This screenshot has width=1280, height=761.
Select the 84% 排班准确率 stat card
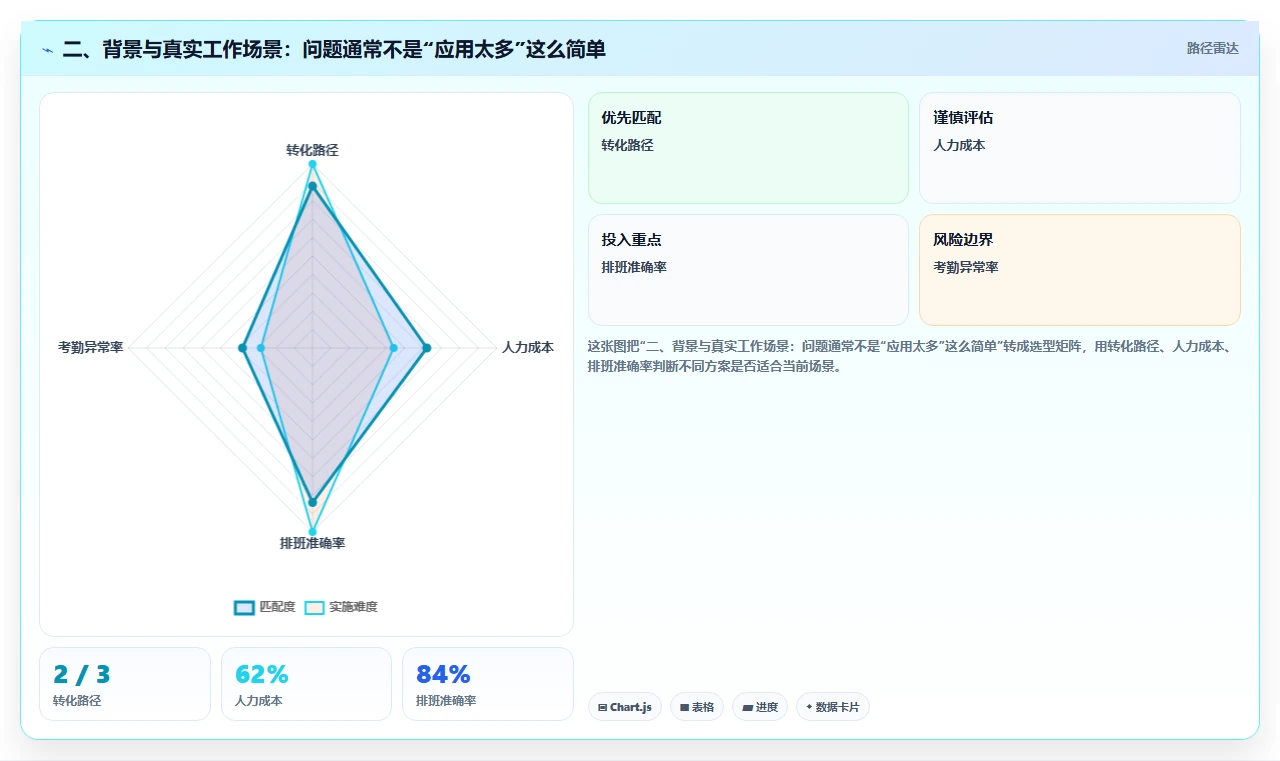[488, 684]
